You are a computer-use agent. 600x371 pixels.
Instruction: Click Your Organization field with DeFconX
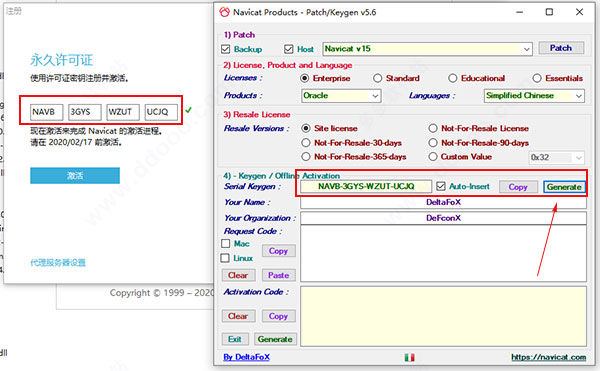tap(443, 218)
